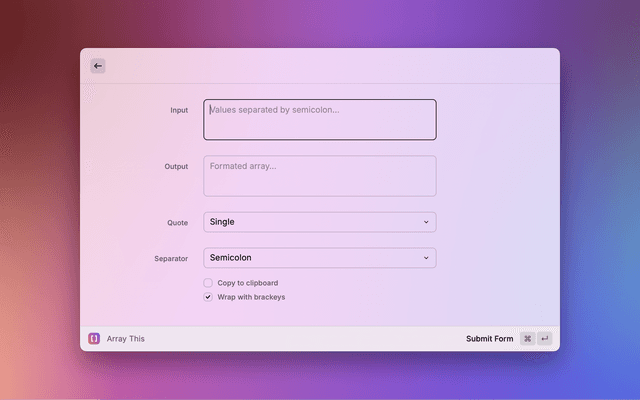Image resolution: width=640 pixels, height=400 pixels.
Task: Open the Quote dropdown showing Single
Action: [x=319, y=222]
